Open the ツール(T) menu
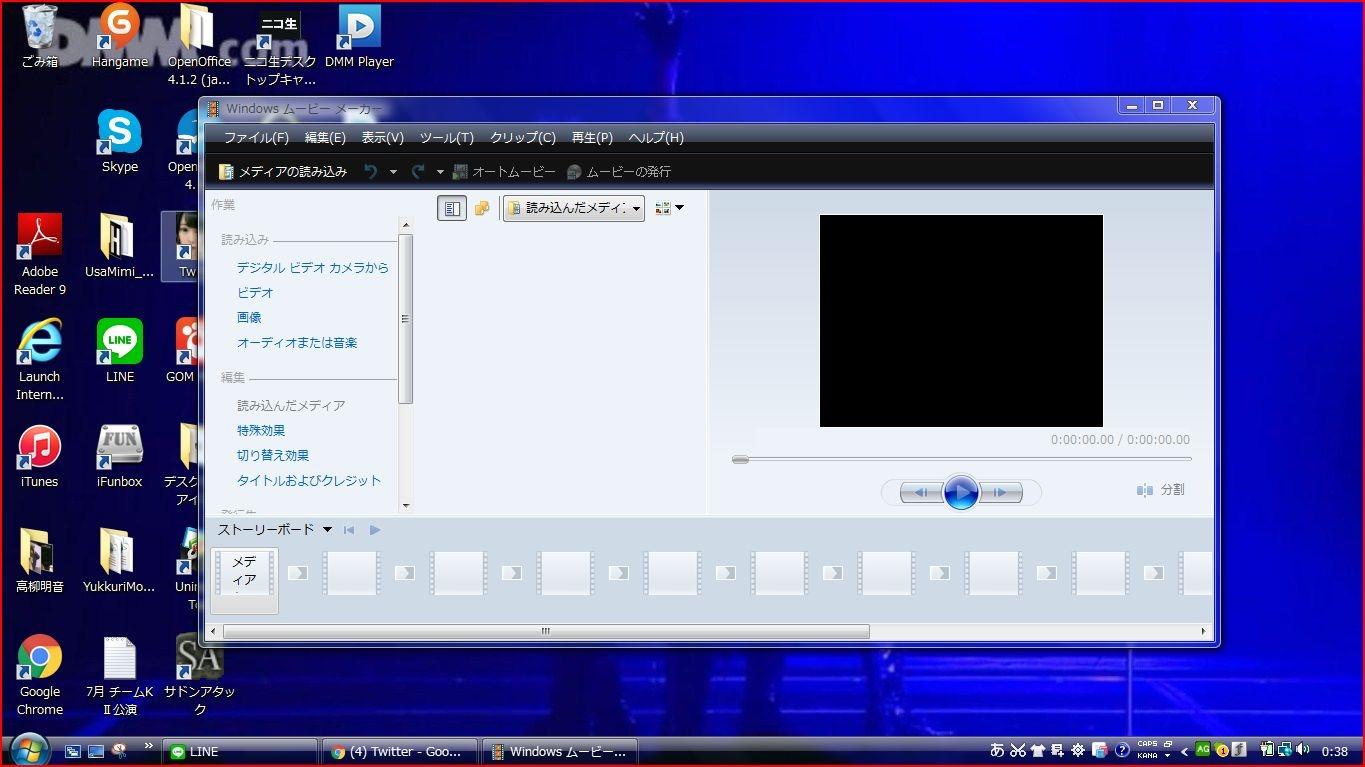Screen dimensions: 1365x767 pyautogui.click(x=447, y=138)
